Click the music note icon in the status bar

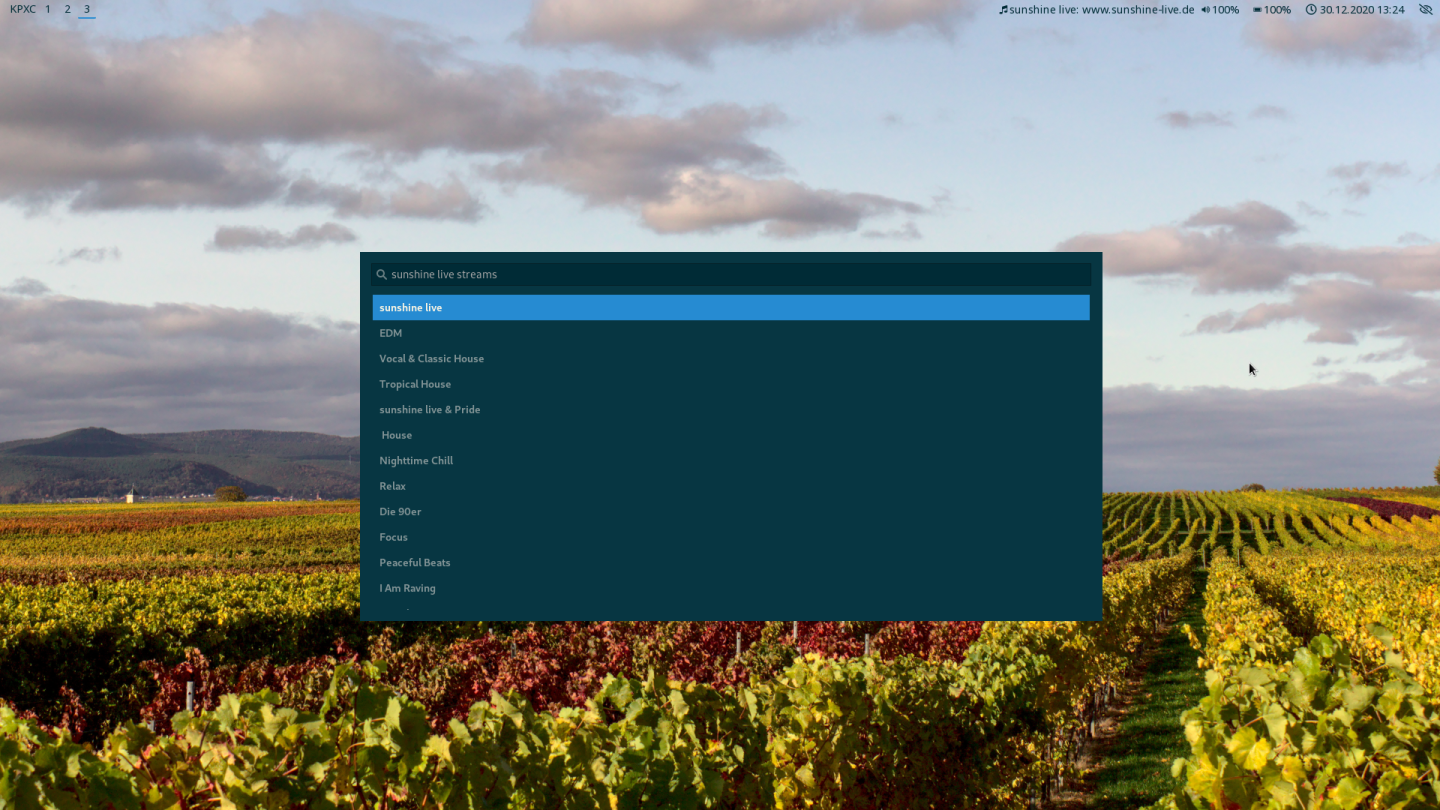1003,9
